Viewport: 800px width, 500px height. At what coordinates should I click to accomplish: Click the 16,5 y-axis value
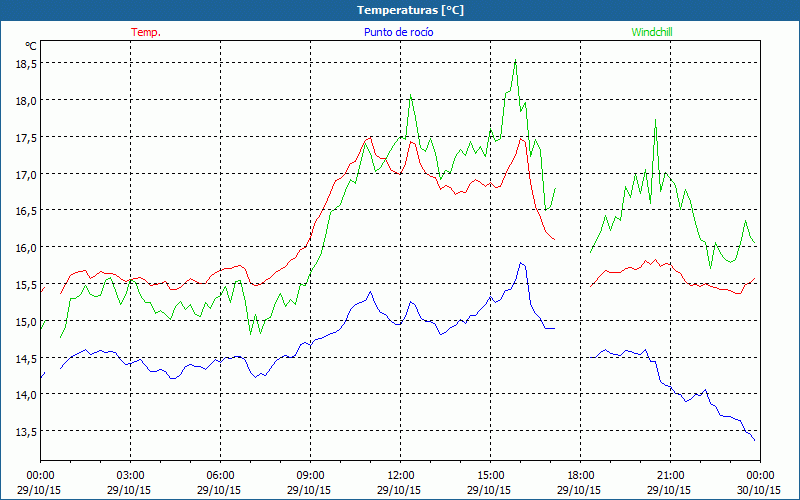[26, 211]
